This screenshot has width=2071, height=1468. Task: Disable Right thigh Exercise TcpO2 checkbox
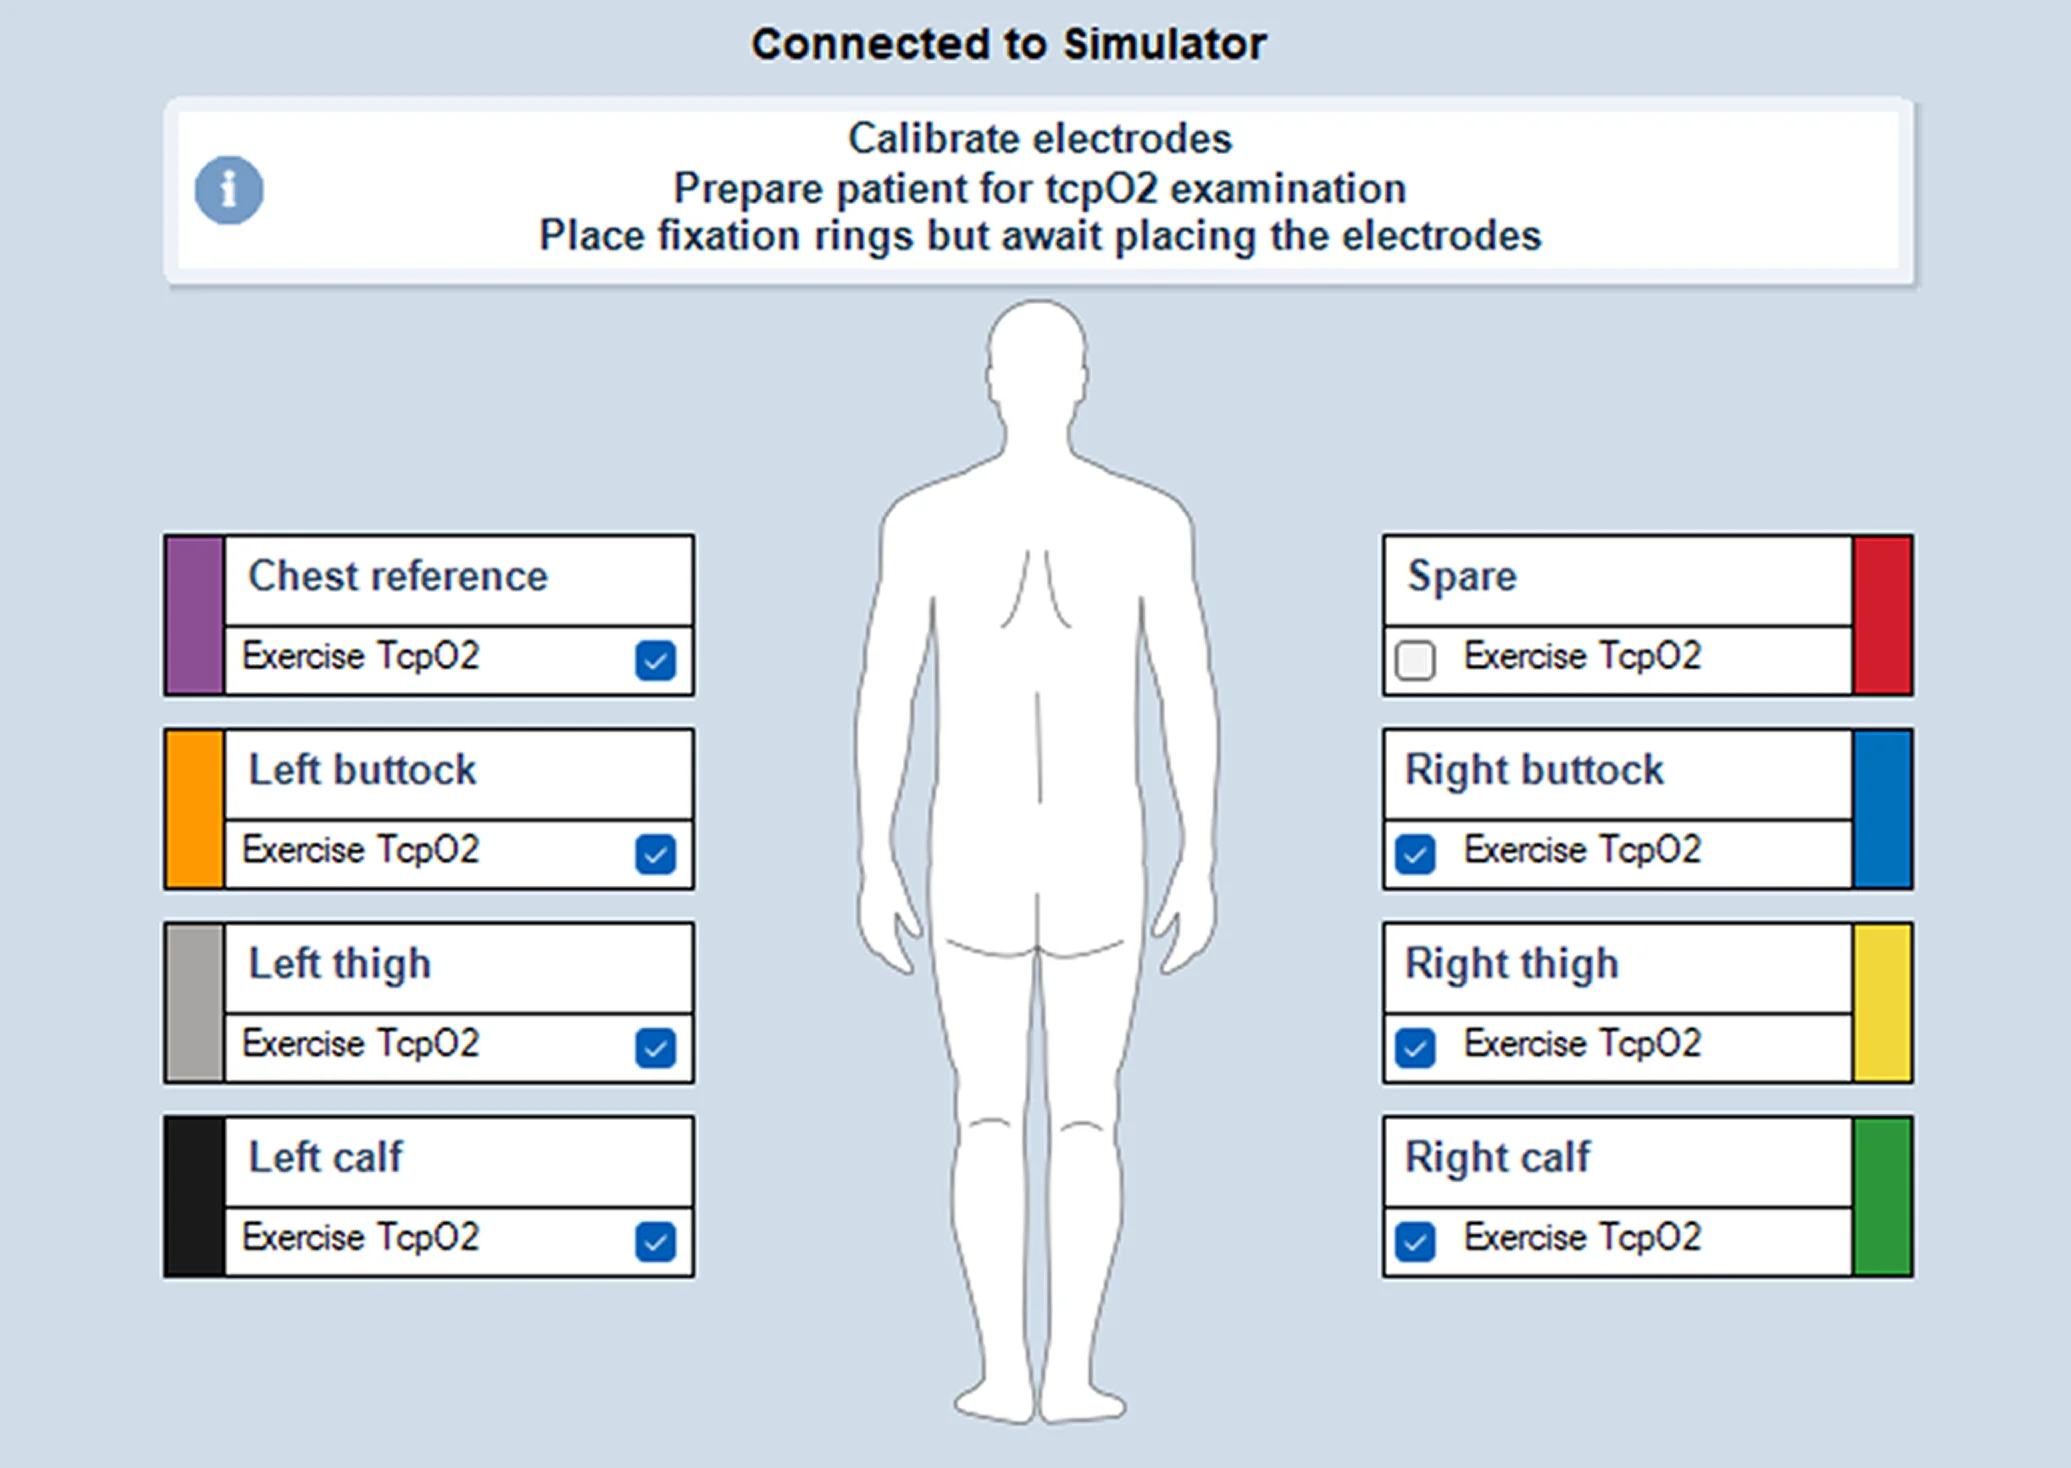(1415, 1047)
